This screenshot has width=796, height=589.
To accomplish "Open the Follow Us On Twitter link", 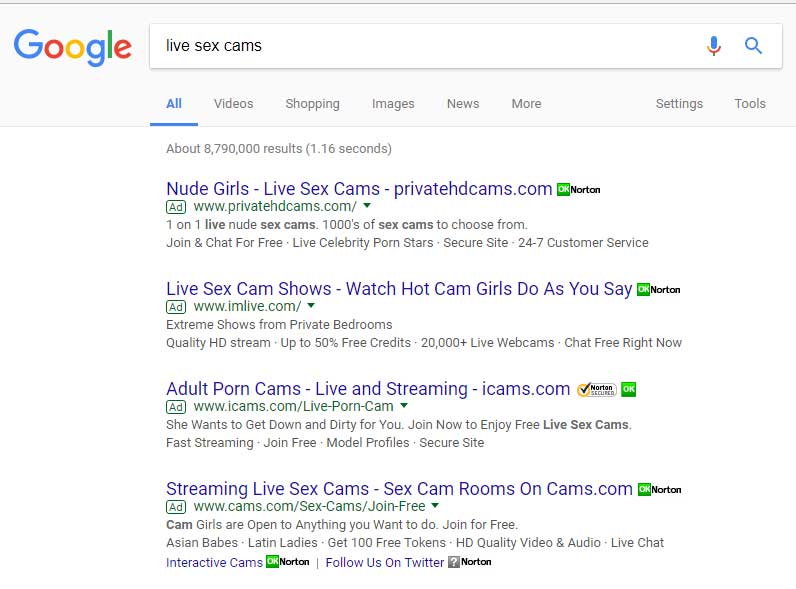I will pyautogui.click(x=385, y=563).
